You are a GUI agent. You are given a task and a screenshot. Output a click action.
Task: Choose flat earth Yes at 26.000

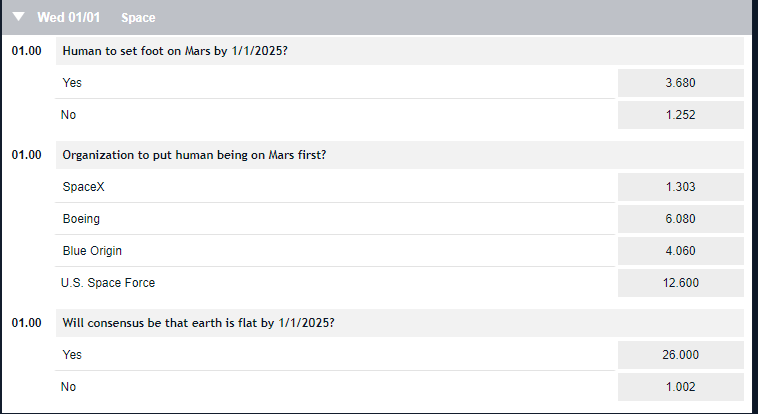[681, 355]
